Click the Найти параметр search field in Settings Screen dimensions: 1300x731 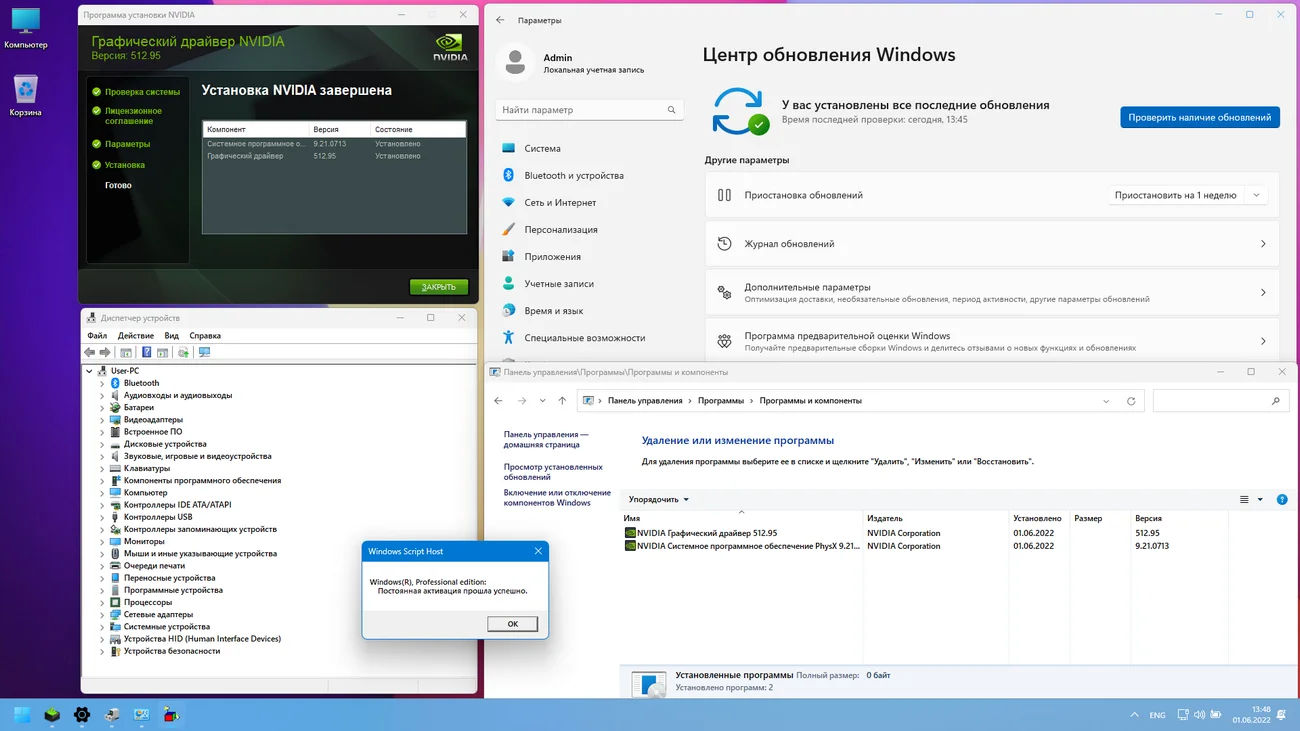[x=590, y=110]
